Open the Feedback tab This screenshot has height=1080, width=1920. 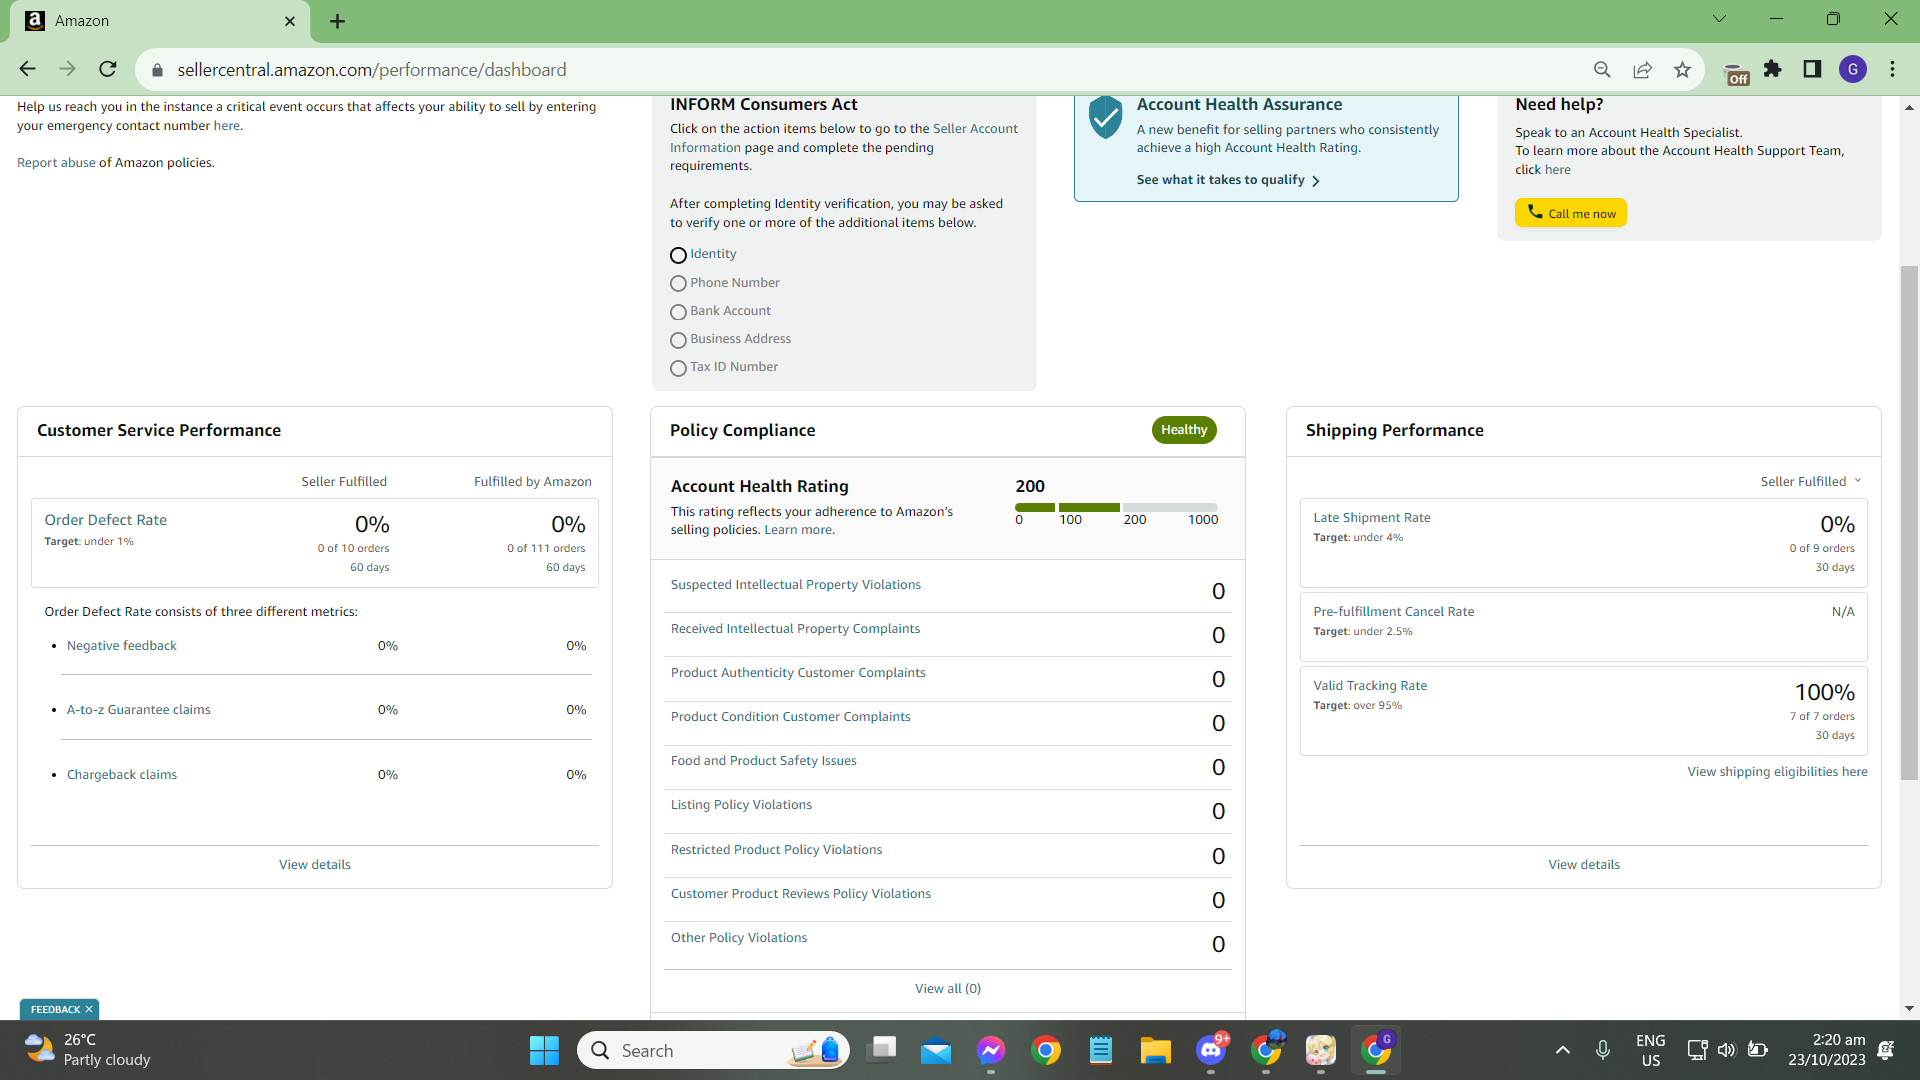[55, 1009]
